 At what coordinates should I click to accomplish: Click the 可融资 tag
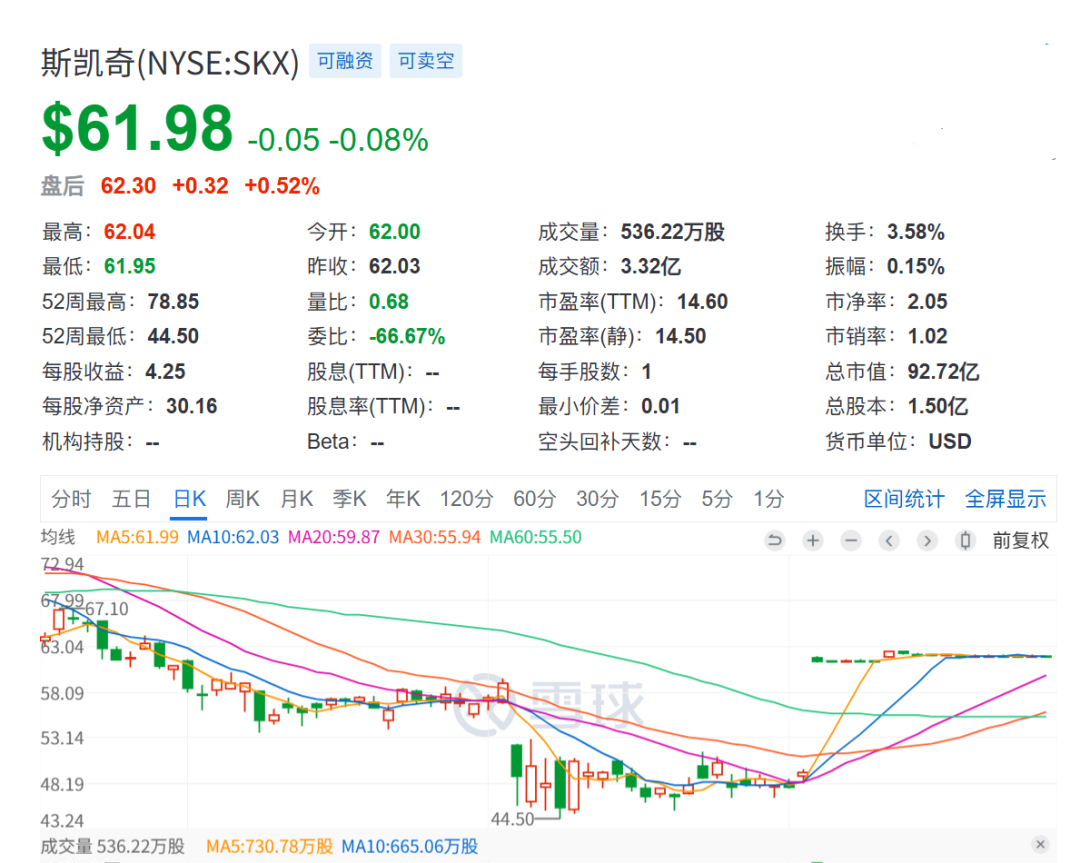[345, 61]
